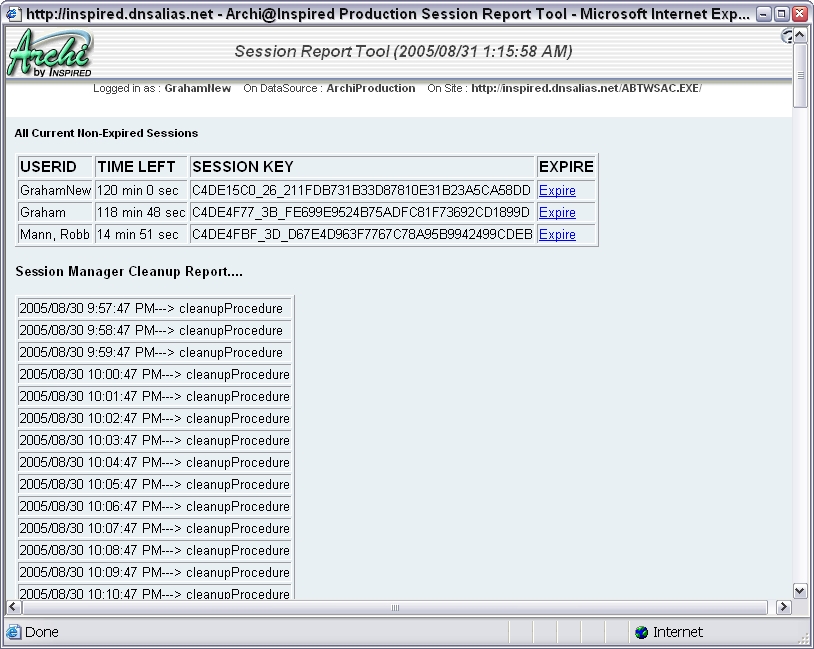Image resolution: width=814 pixels, height=649 pixels.
Task: Click the vertical scrollbar thumb
Action: pyautogui.click(x=799, y=76)
